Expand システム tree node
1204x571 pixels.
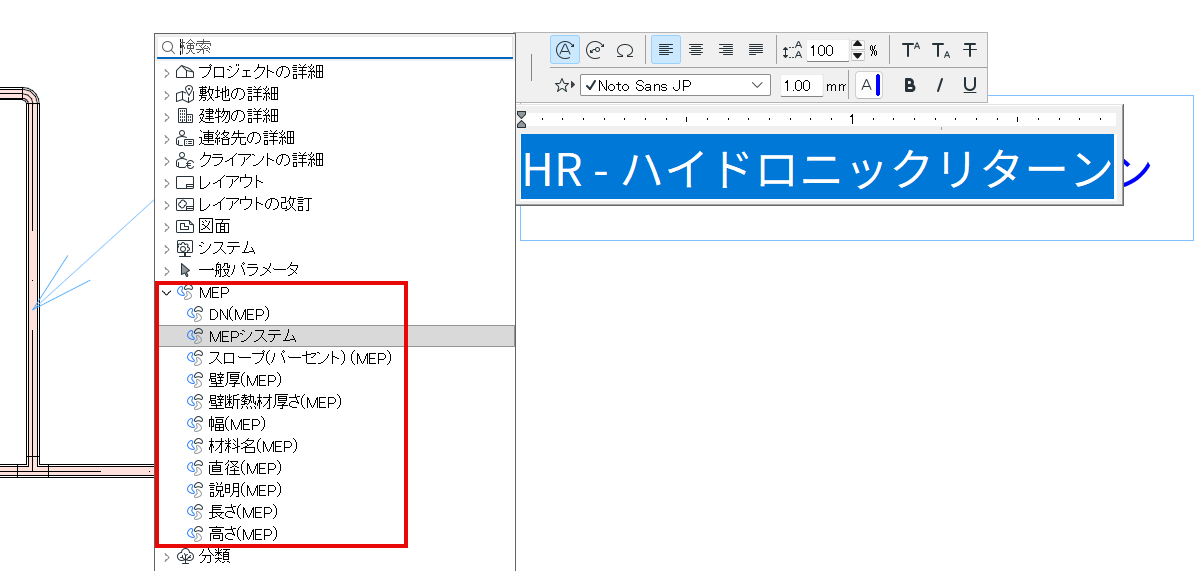(x=166, y=248)
